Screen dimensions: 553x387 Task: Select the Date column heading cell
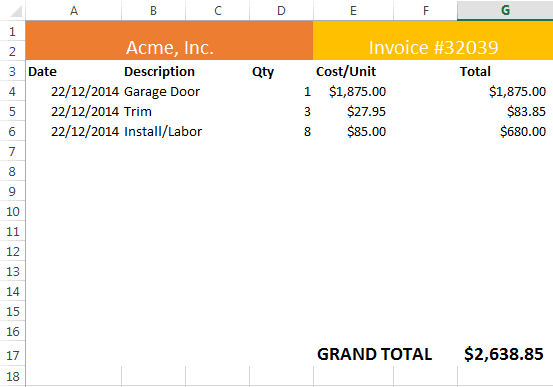point(74,71)
